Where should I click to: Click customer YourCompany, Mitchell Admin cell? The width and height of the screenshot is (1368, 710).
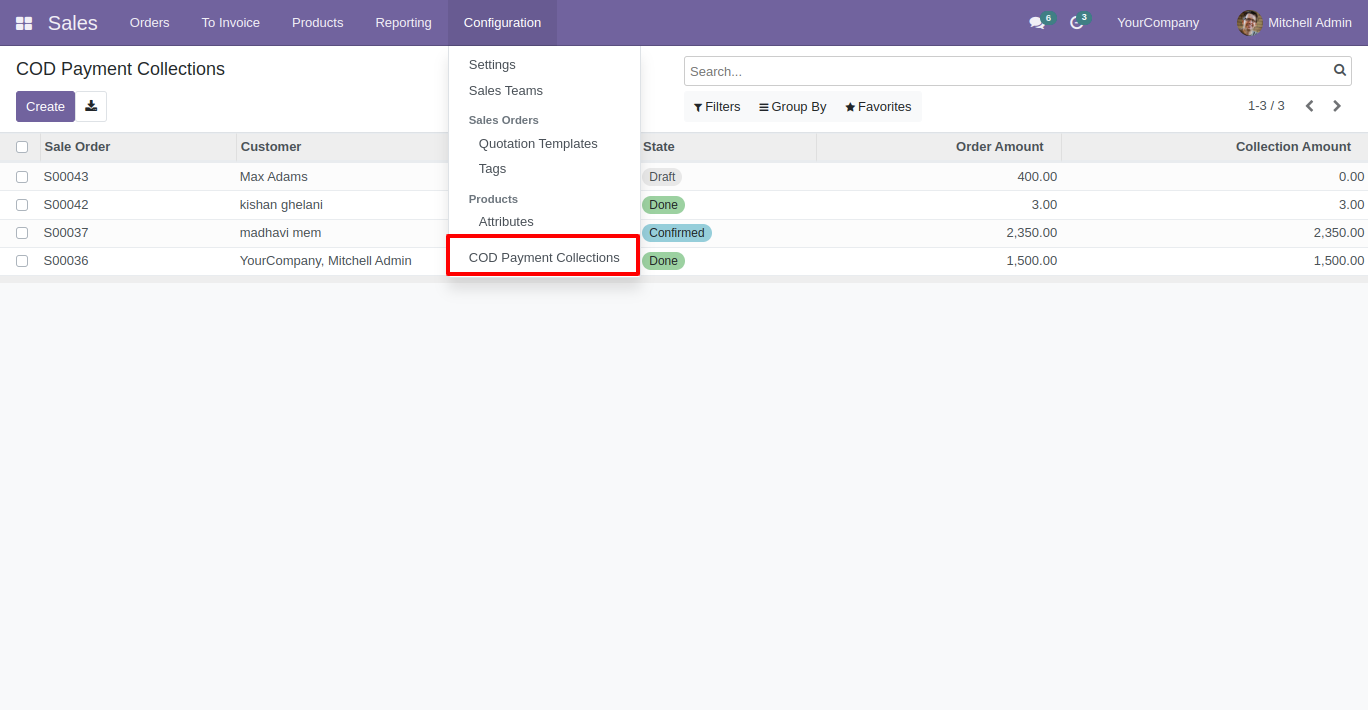pos(326,261)
